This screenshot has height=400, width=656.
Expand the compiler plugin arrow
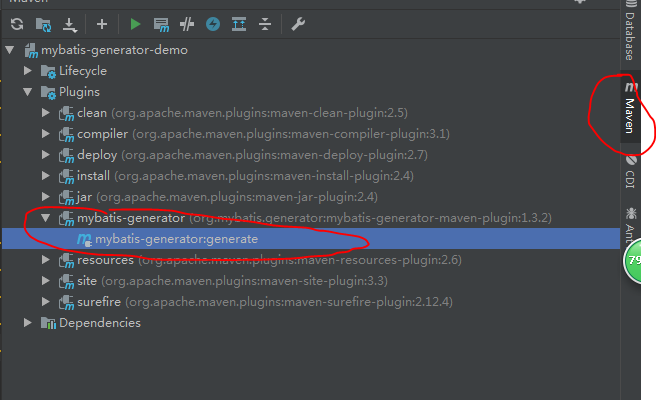click(46, 133)
